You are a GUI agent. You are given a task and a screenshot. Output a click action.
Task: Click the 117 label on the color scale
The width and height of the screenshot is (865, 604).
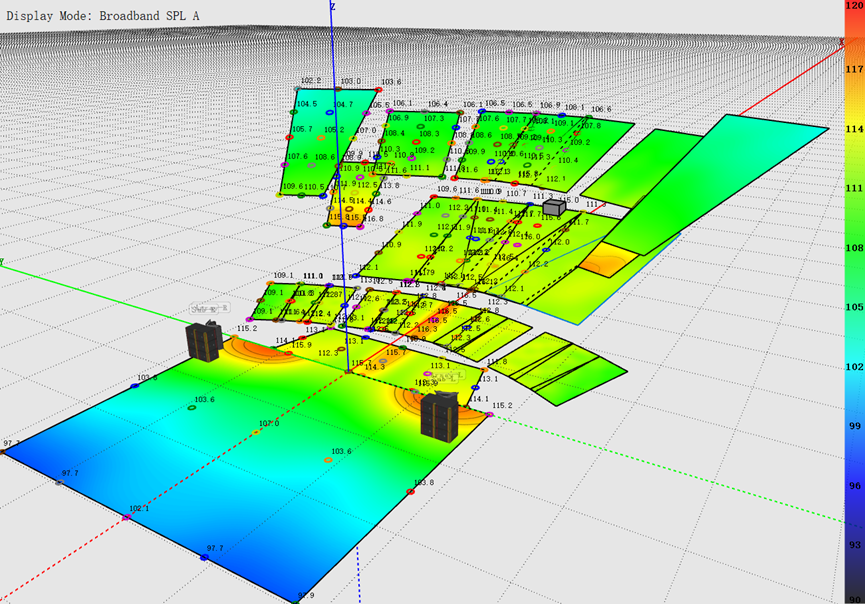click(x=854, y=69)
